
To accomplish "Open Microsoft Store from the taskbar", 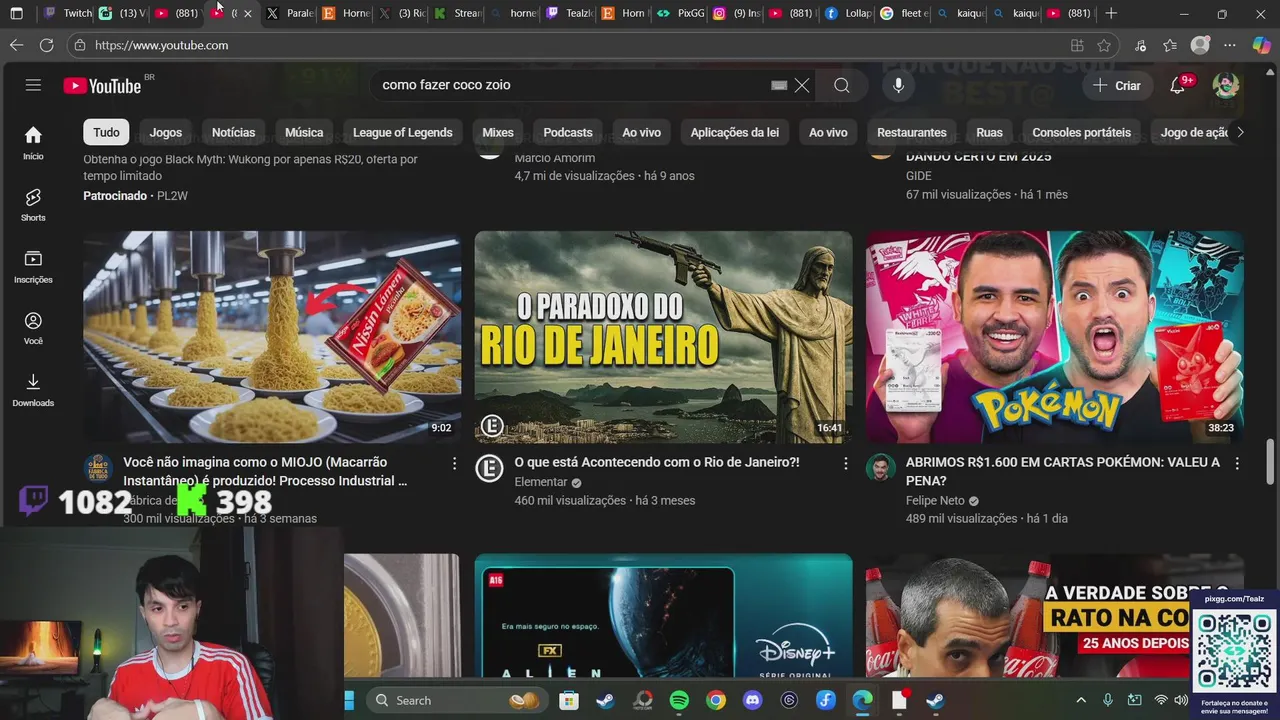I will coord(568,700).
